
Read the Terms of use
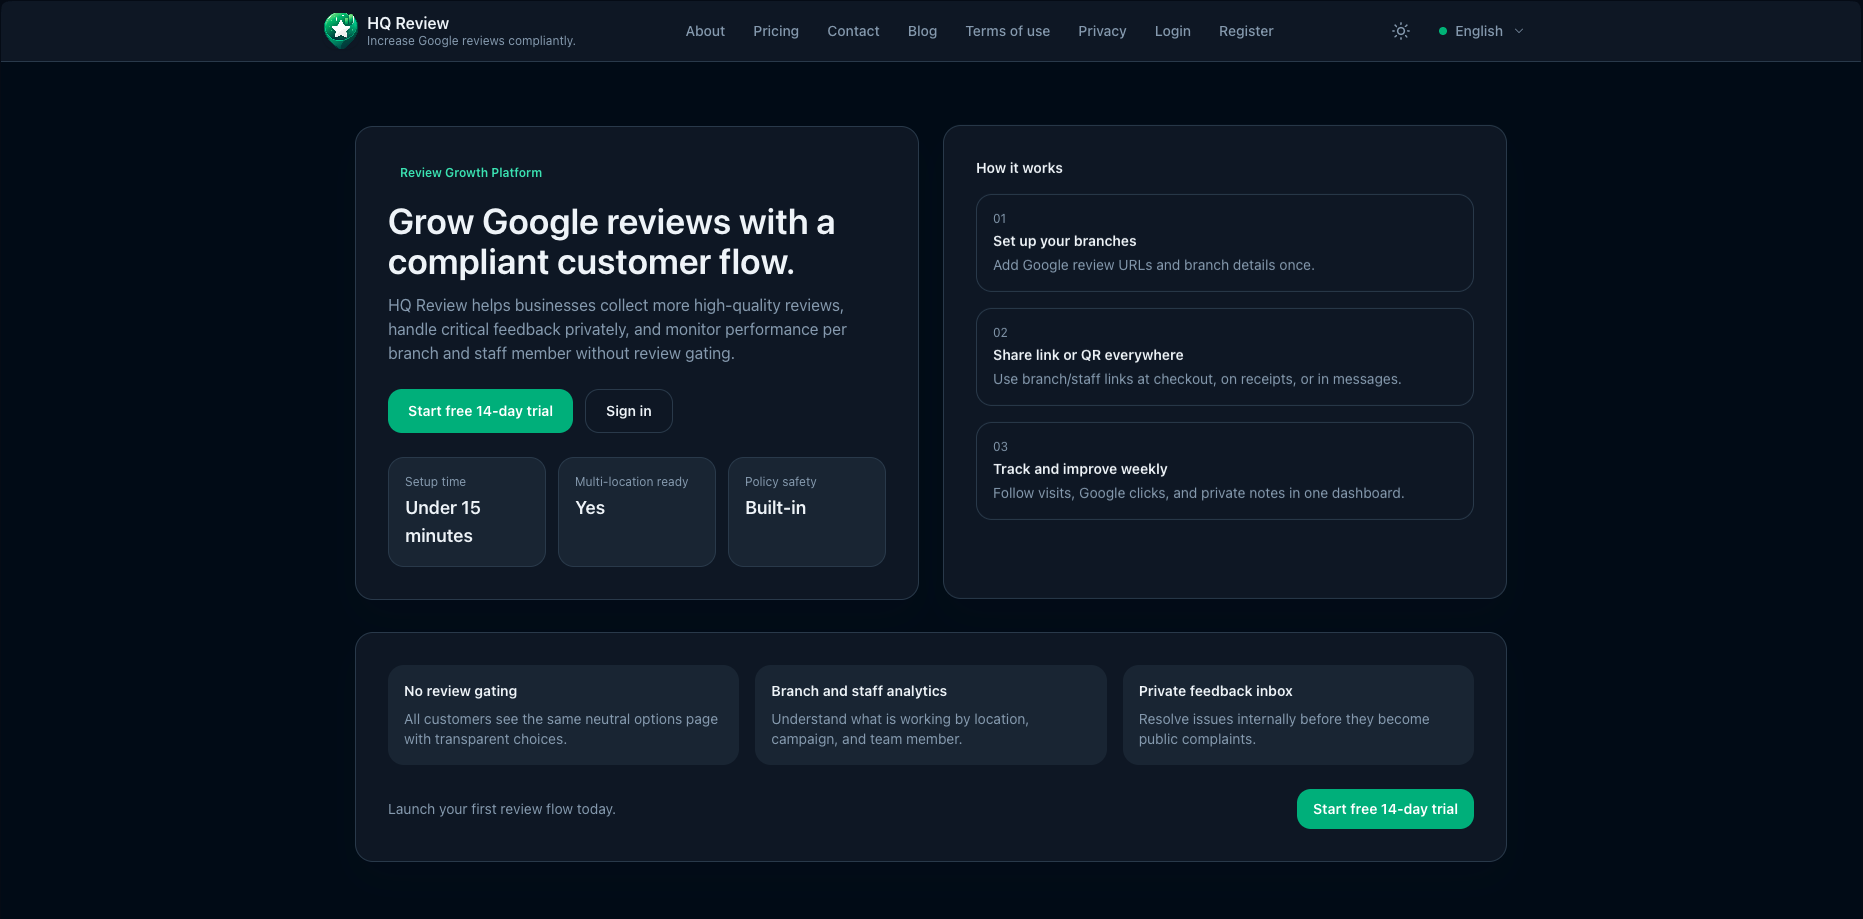[1007, 31]
